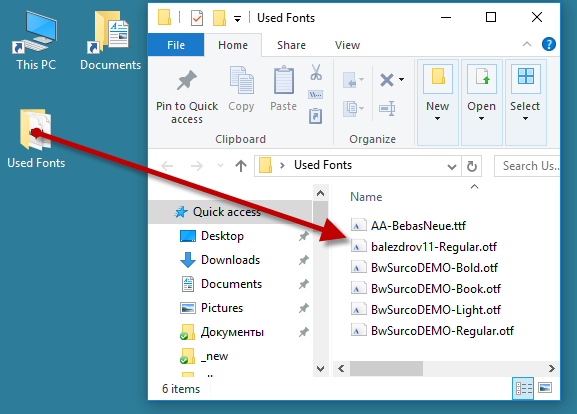The height and width of the screenshot is (414, 577).
Task: Switch to Details view in status bar
Action: tap(523, 388)
